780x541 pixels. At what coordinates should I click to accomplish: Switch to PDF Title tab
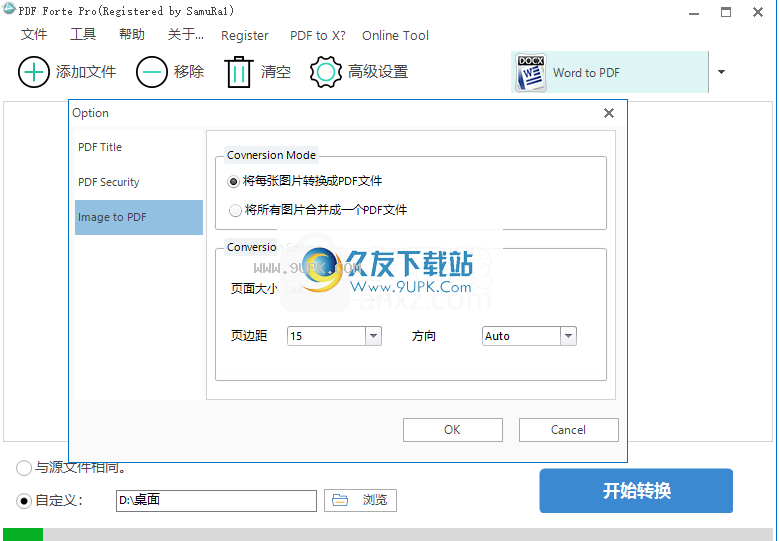tap(139, 147)
